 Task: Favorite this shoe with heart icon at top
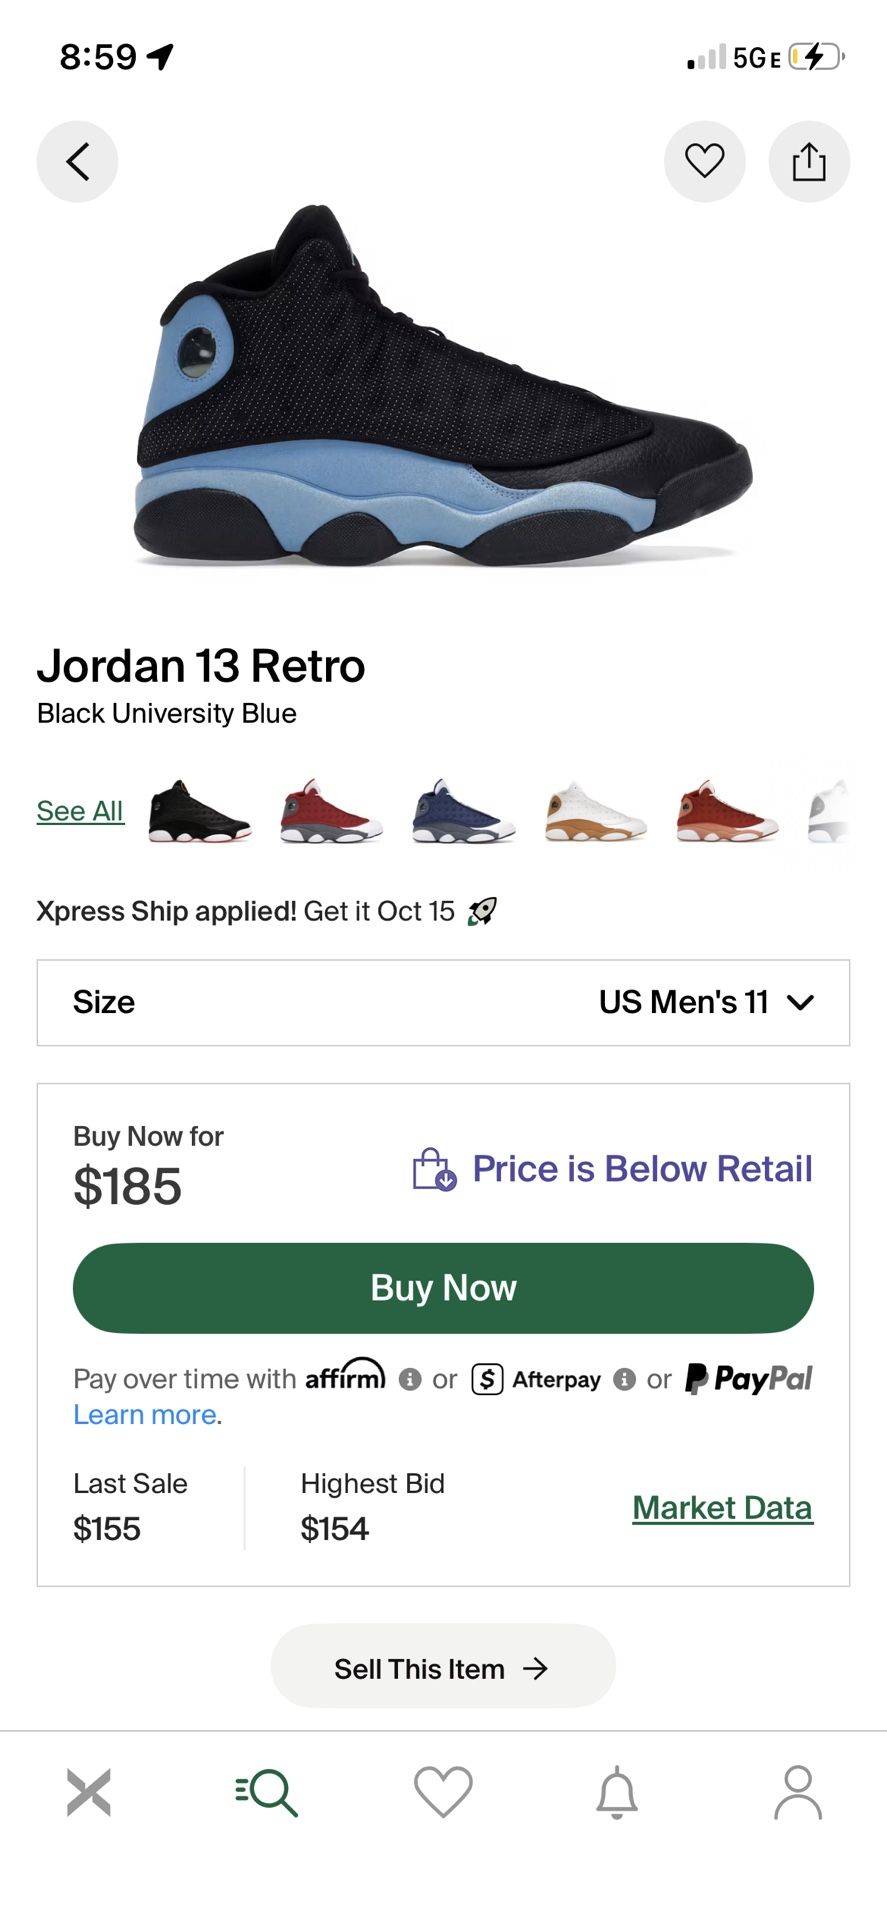[x=704, y=161]
